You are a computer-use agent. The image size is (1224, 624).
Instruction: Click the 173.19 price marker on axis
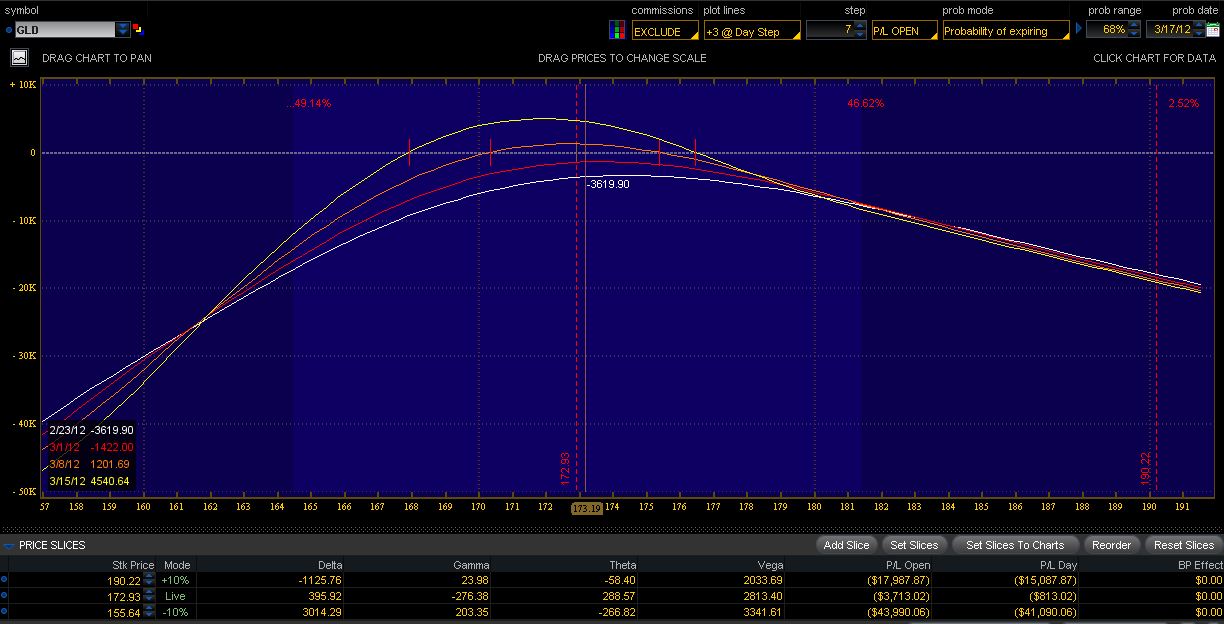click(586, 508)
